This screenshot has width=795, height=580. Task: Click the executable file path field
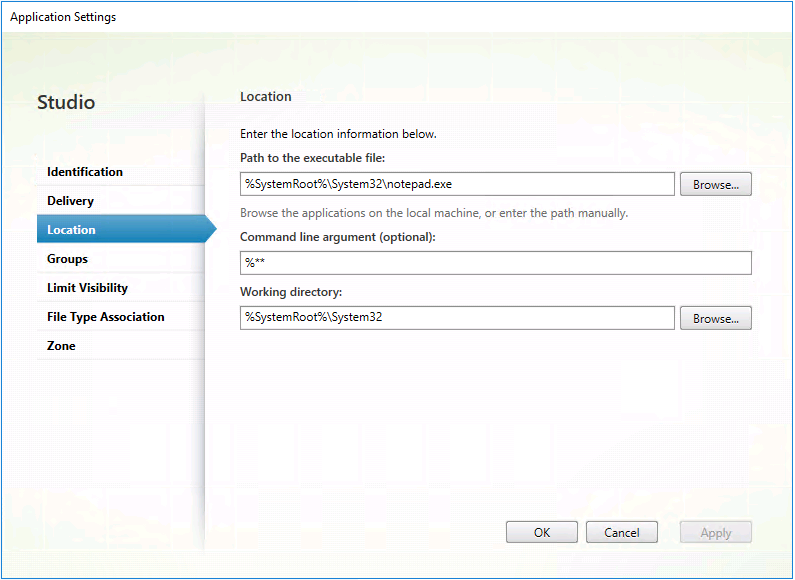(457, 184)
